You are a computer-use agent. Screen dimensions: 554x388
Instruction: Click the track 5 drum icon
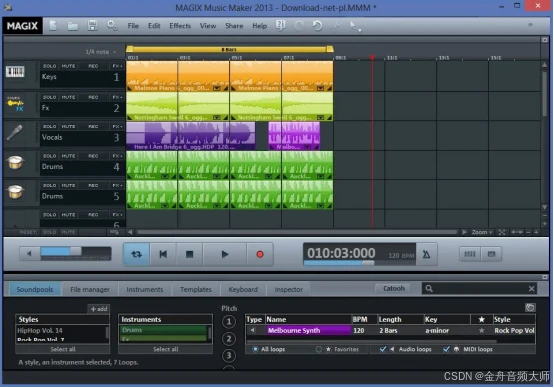coord(15,192)
